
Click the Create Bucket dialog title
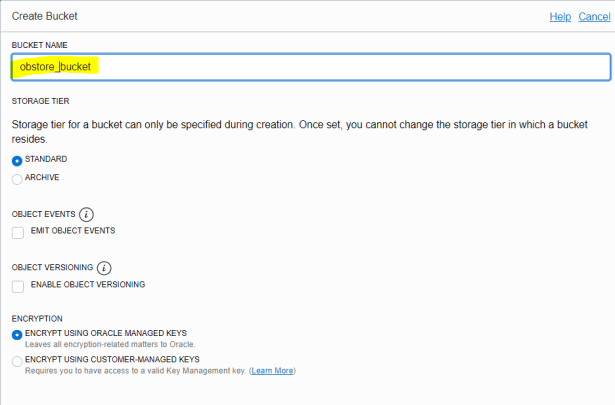pos(45,17)
